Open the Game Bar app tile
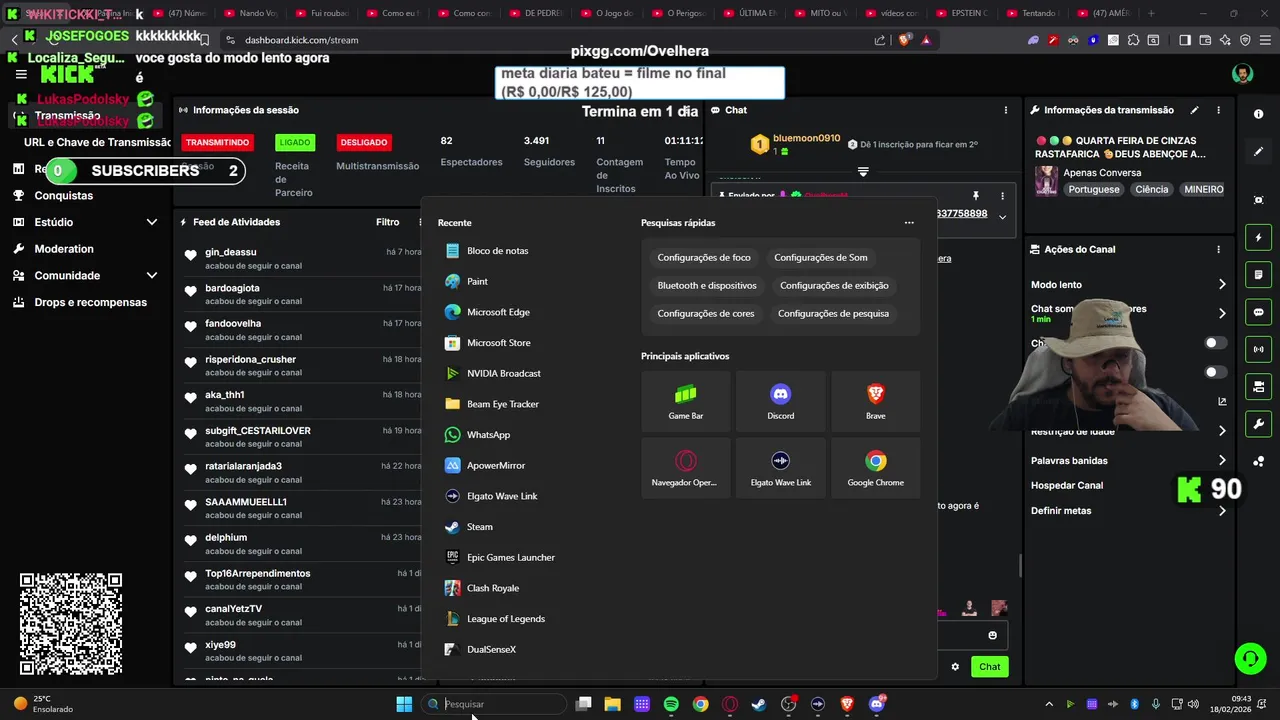 coord(686,401)
